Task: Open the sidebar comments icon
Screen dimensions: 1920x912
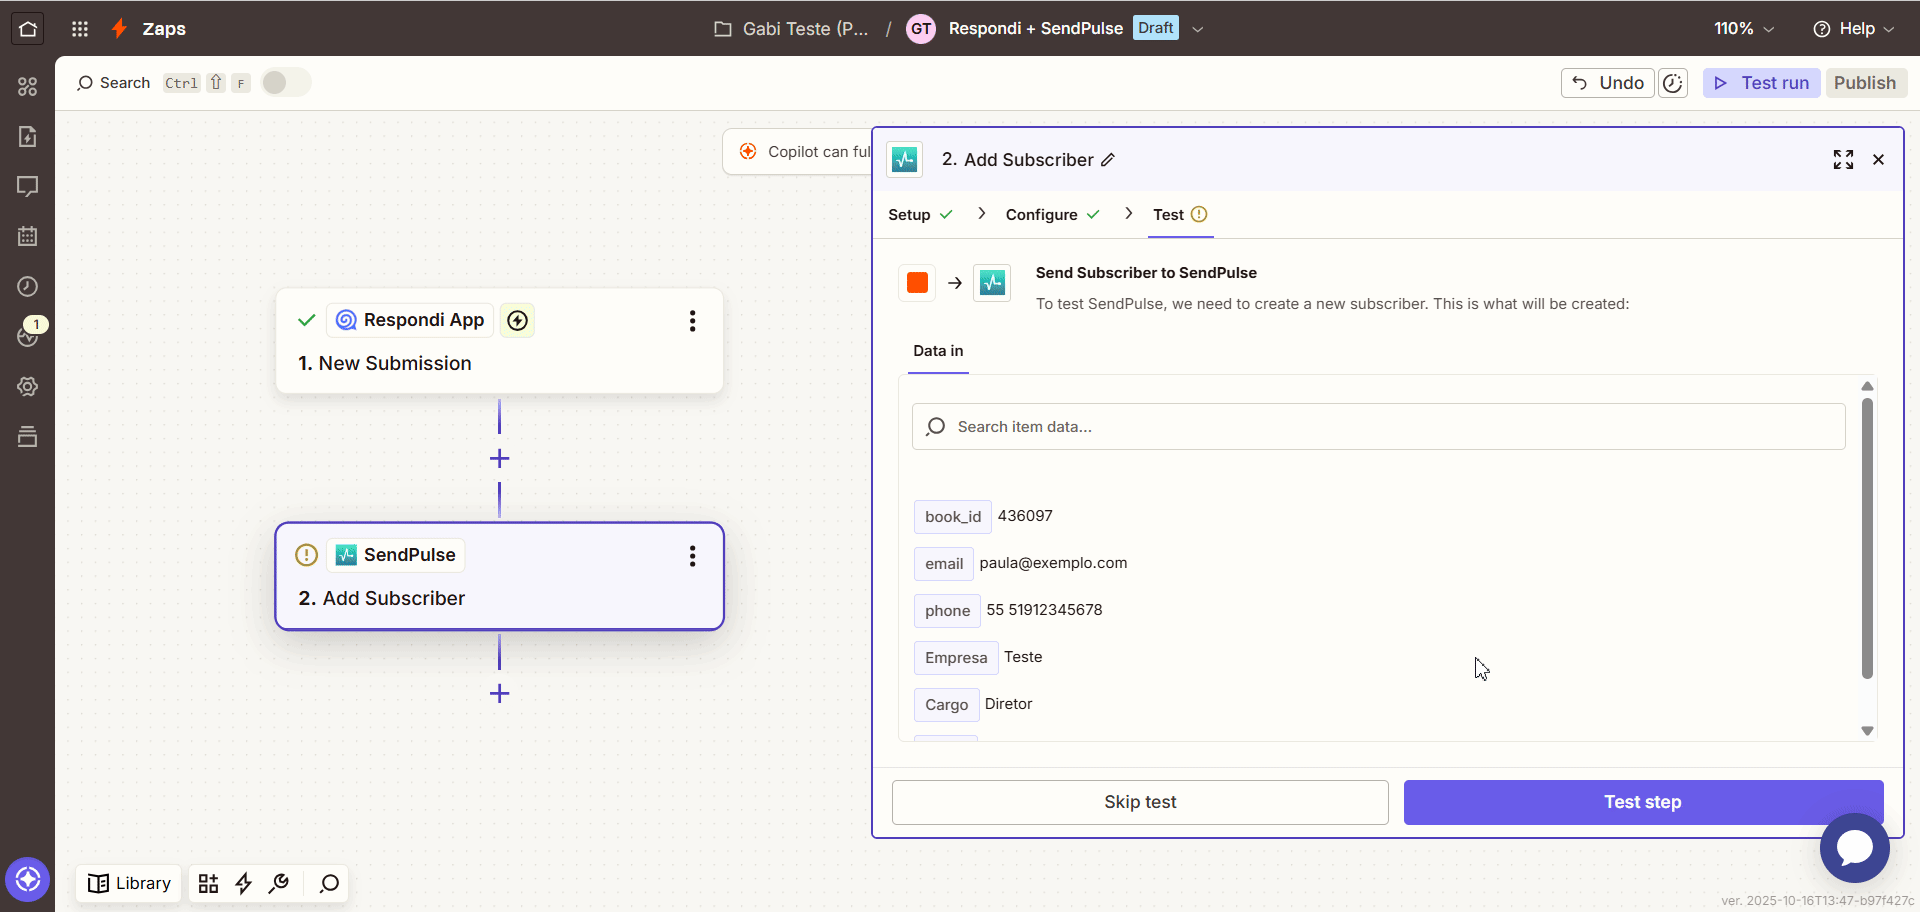Action: pyautogui.click(x=28, y=187)
